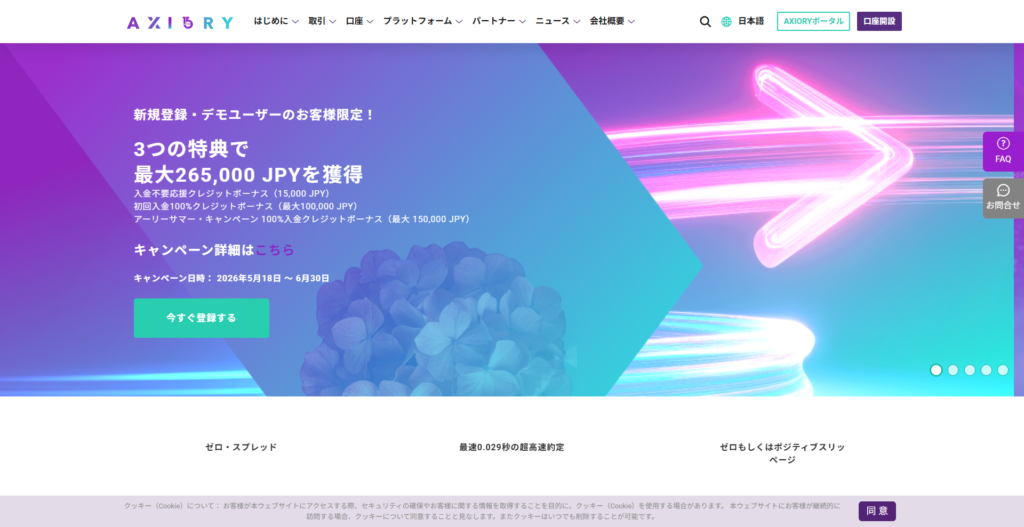Viewport: 1024px width, 527px height.
Task: Click the 新規登録・デモユーザーのお客様限定 text
Action: pos(254,115)
